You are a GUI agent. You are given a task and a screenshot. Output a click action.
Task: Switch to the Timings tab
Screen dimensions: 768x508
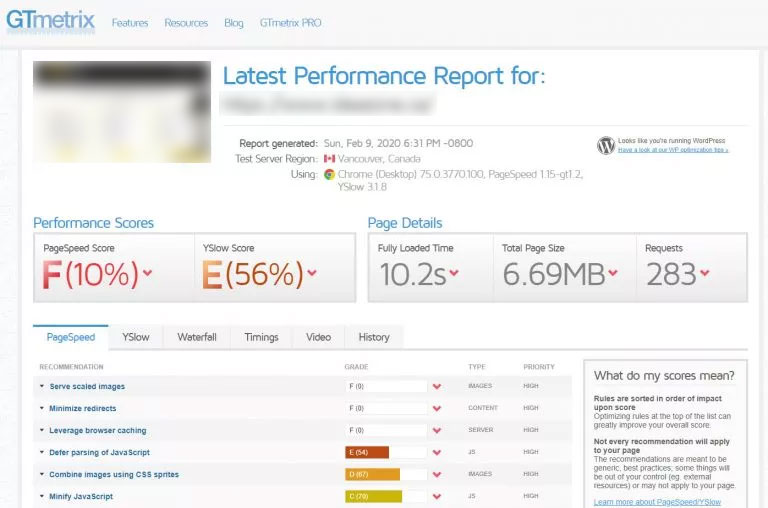(x=261, y=338)
